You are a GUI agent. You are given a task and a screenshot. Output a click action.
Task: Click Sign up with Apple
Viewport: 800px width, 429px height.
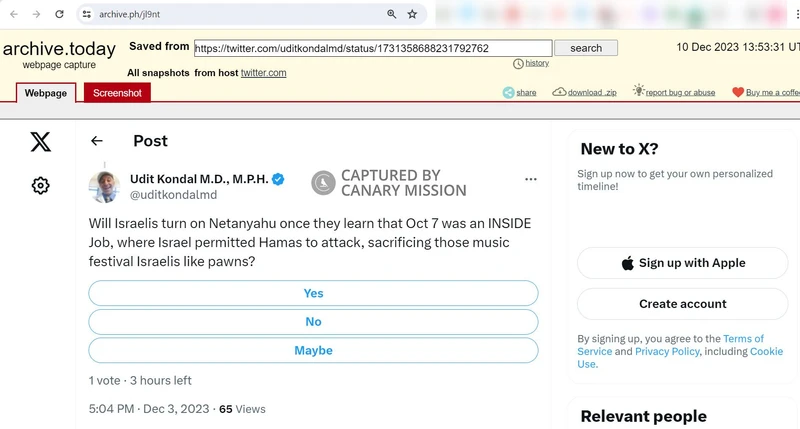682,263
